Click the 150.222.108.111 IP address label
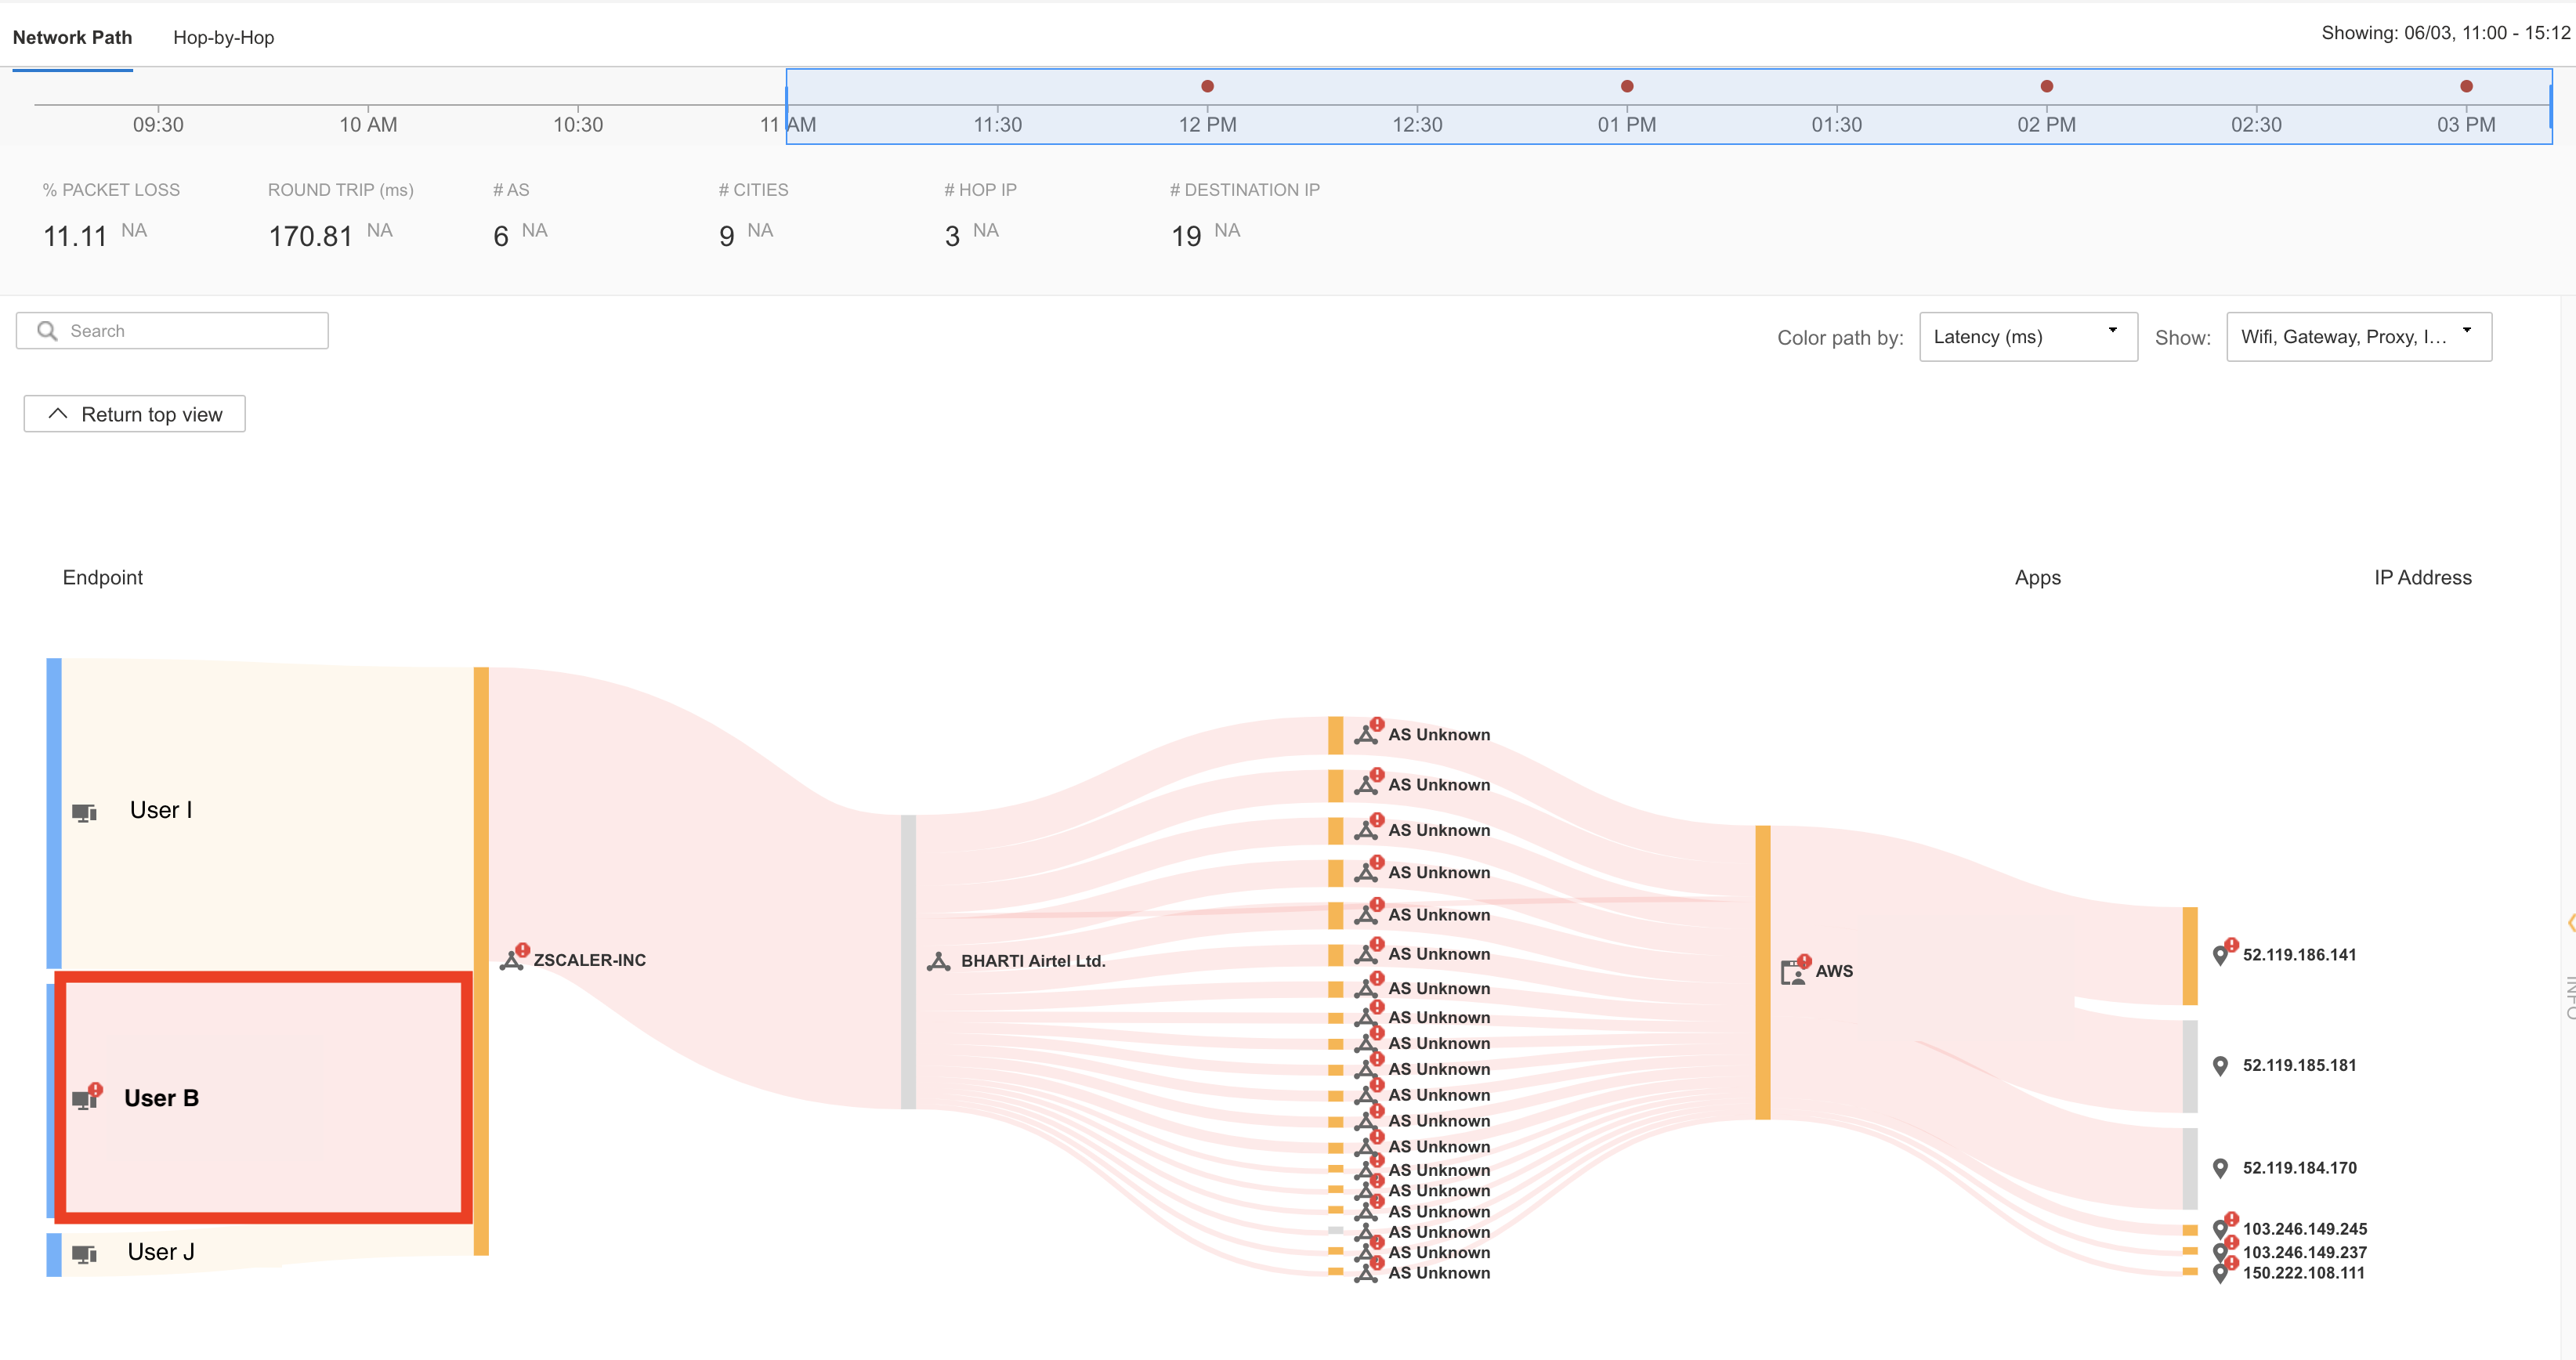Image resolution: width=2576 pixels, height=1360 pixels. [x=2303, y=1273]
